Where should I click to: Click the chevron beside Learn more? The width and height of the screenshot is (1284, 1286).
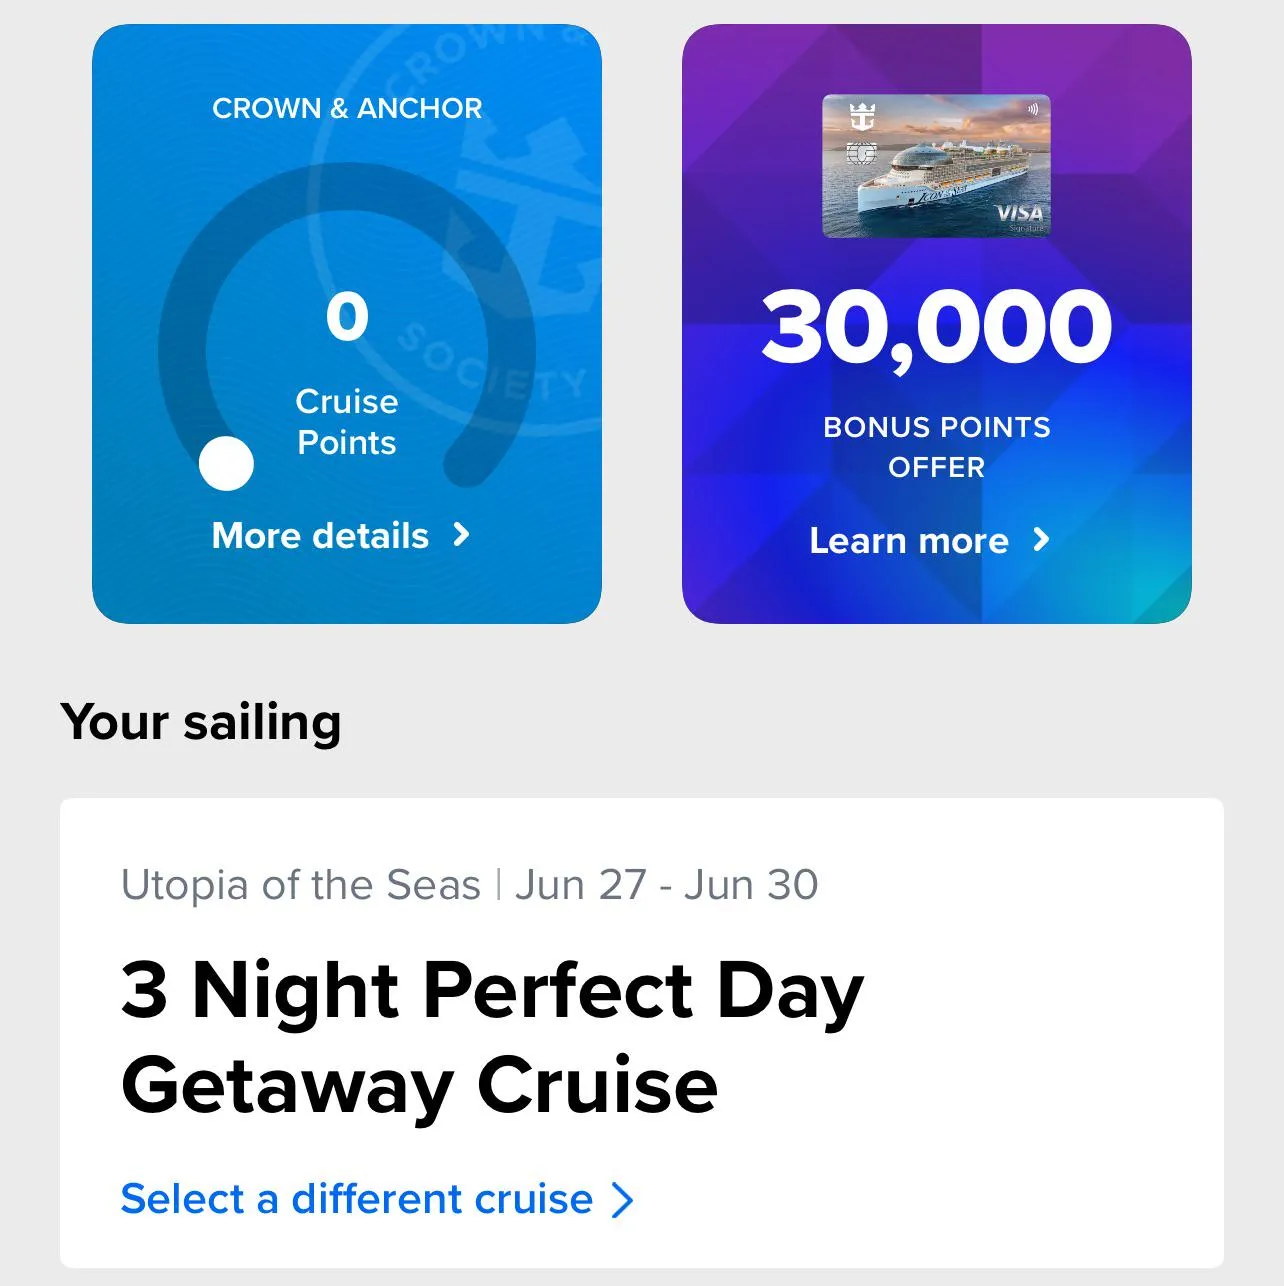(x=1041, y=540)
